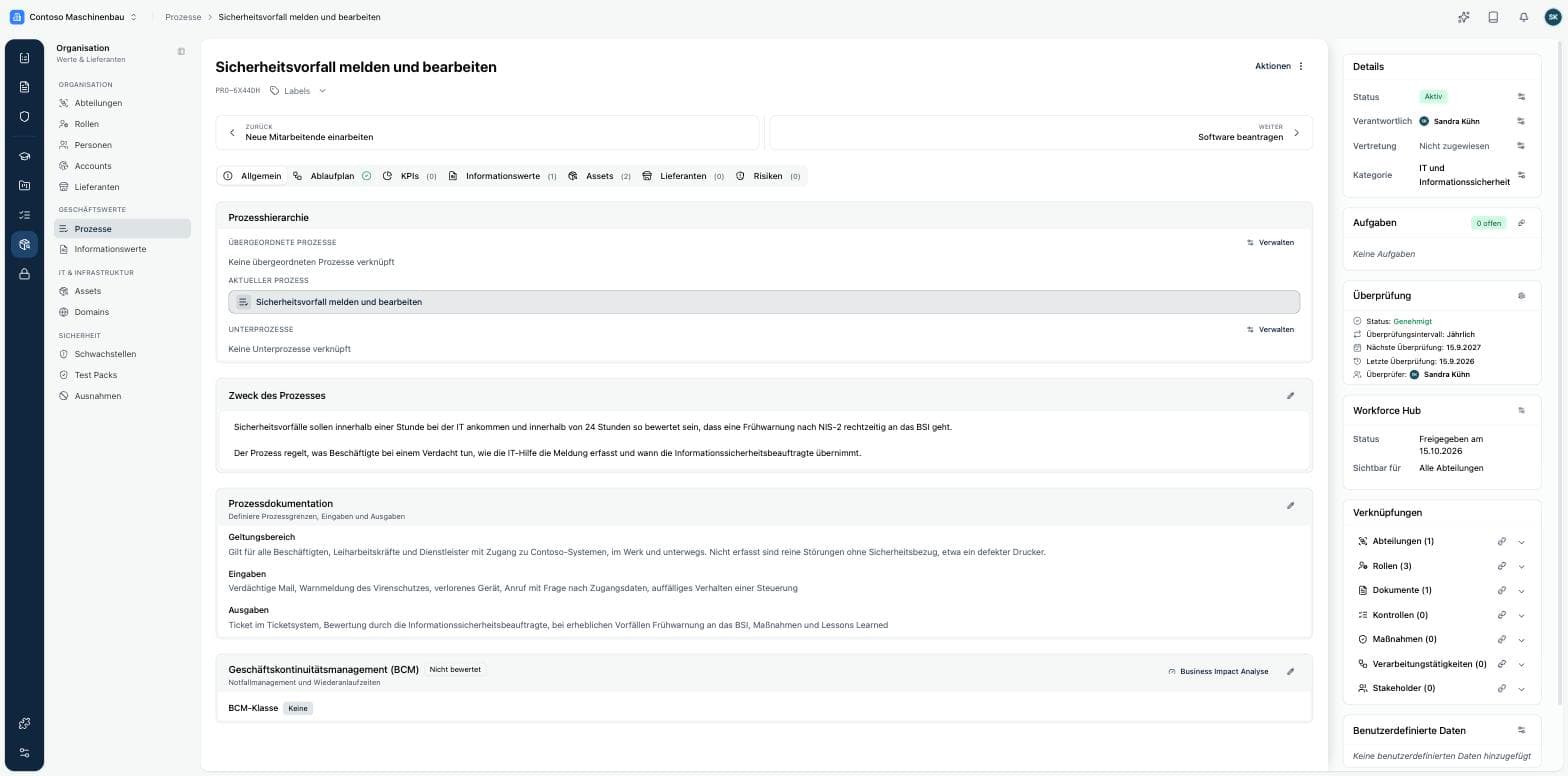Viewport: 1568px width, 776px height.
Task: Open Domains in the sidebar
Action: (92, 312)
